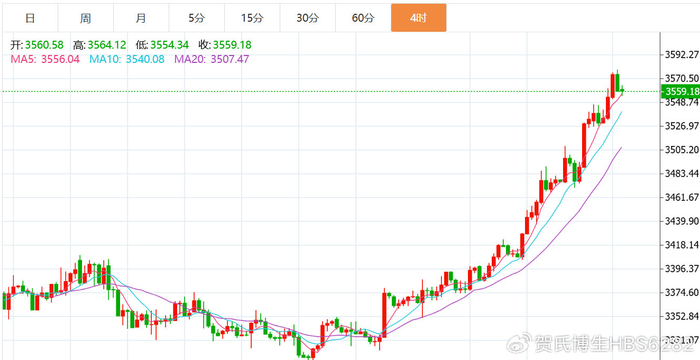Click the 3418.14 price axis label

pos(681,245)
